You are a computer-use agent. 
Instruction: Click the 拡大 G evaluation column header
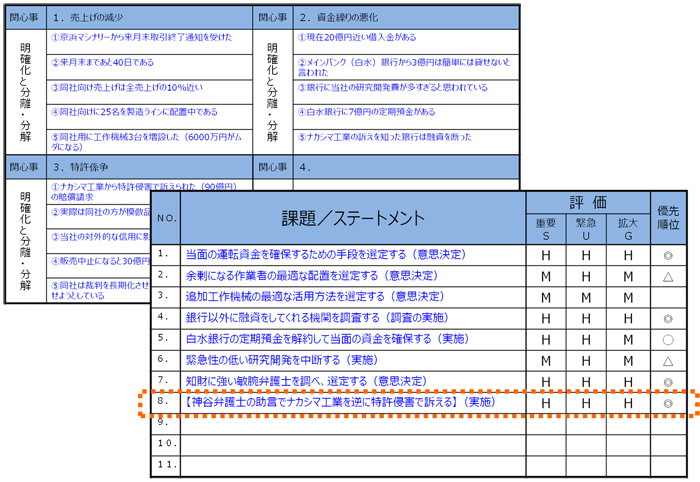click(629, 229)
